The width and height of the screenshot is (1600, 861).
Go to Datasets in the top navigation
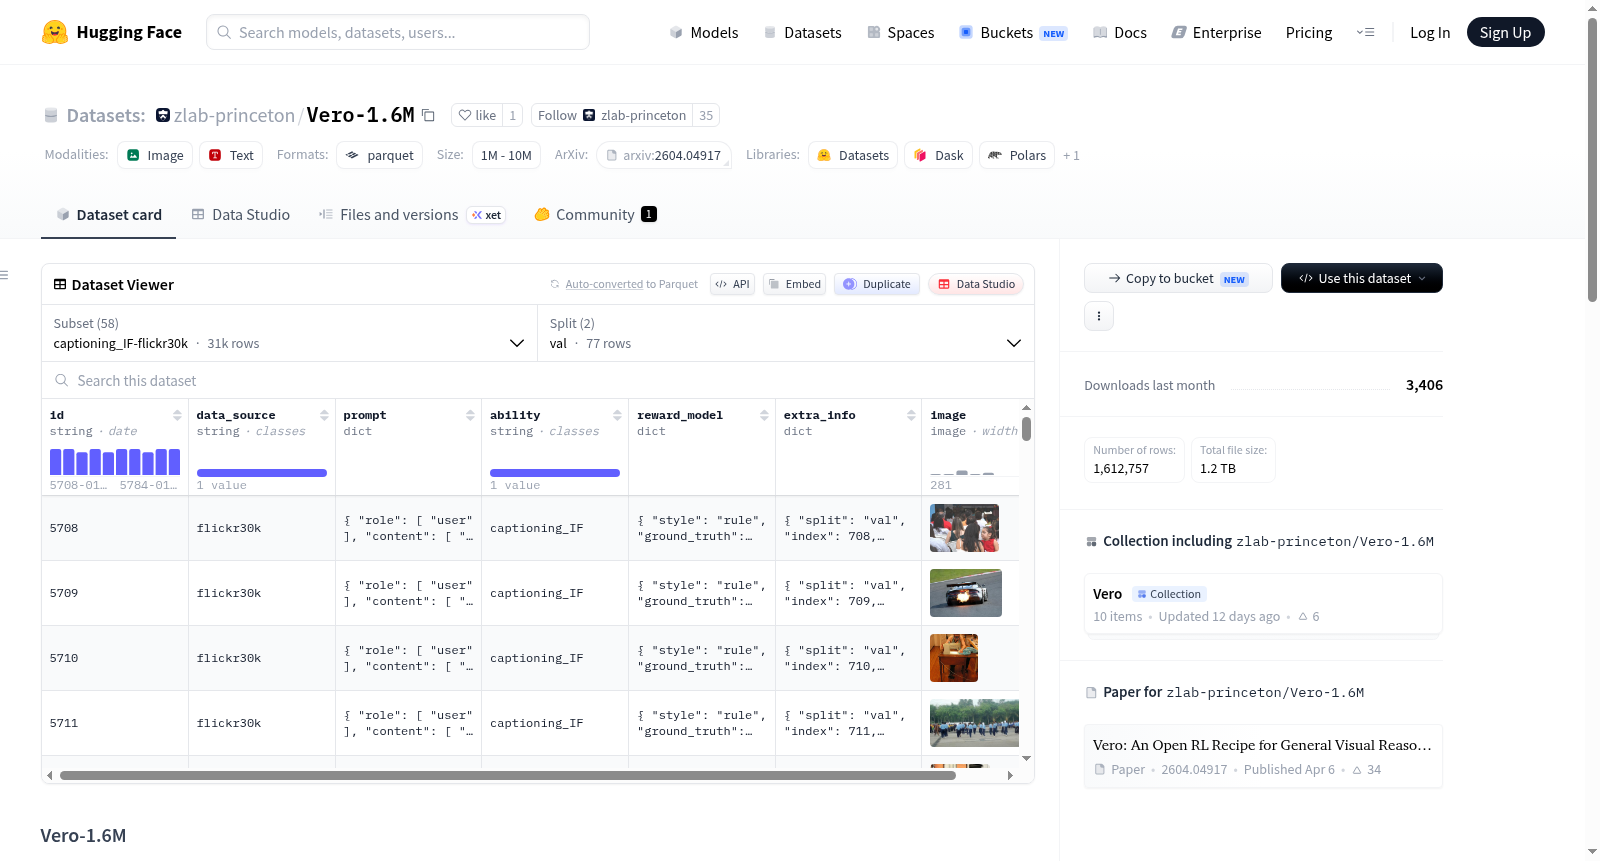tap(803, 32)
